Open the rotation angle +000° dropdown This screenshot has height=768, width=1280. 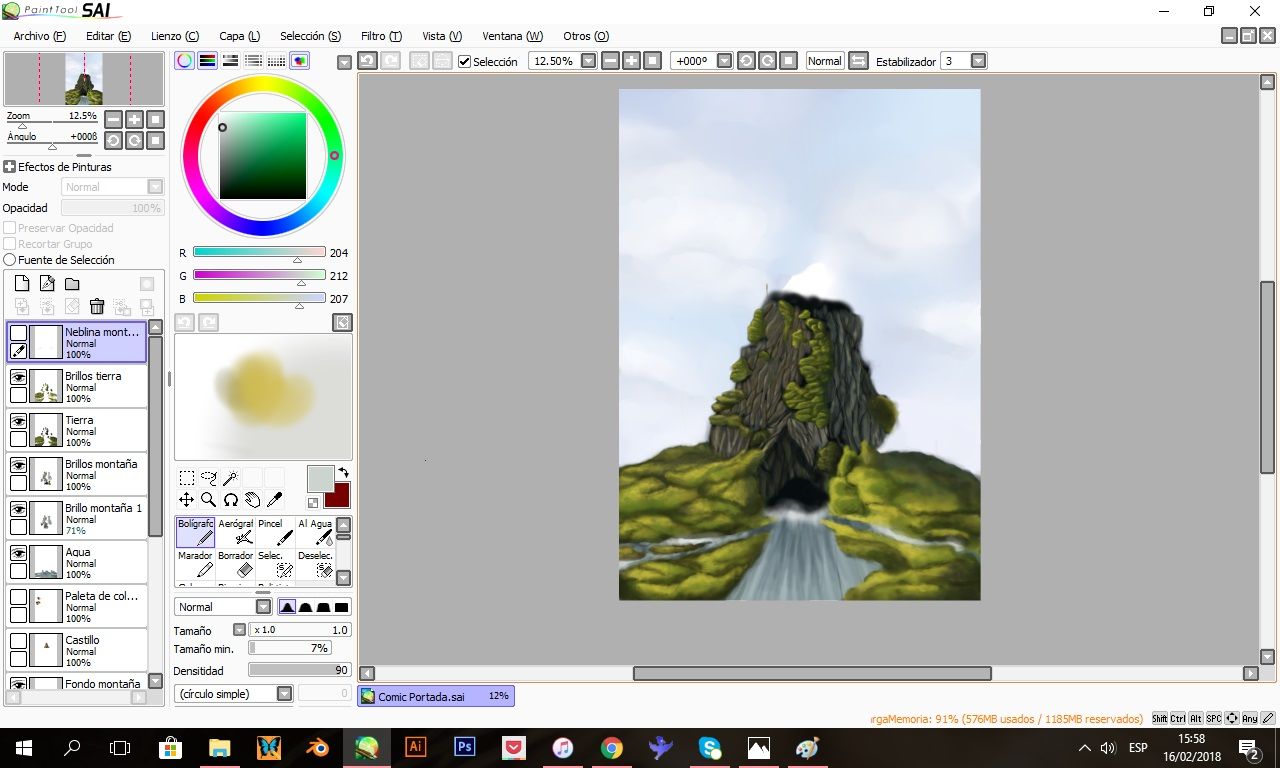[x=724, y=61]
